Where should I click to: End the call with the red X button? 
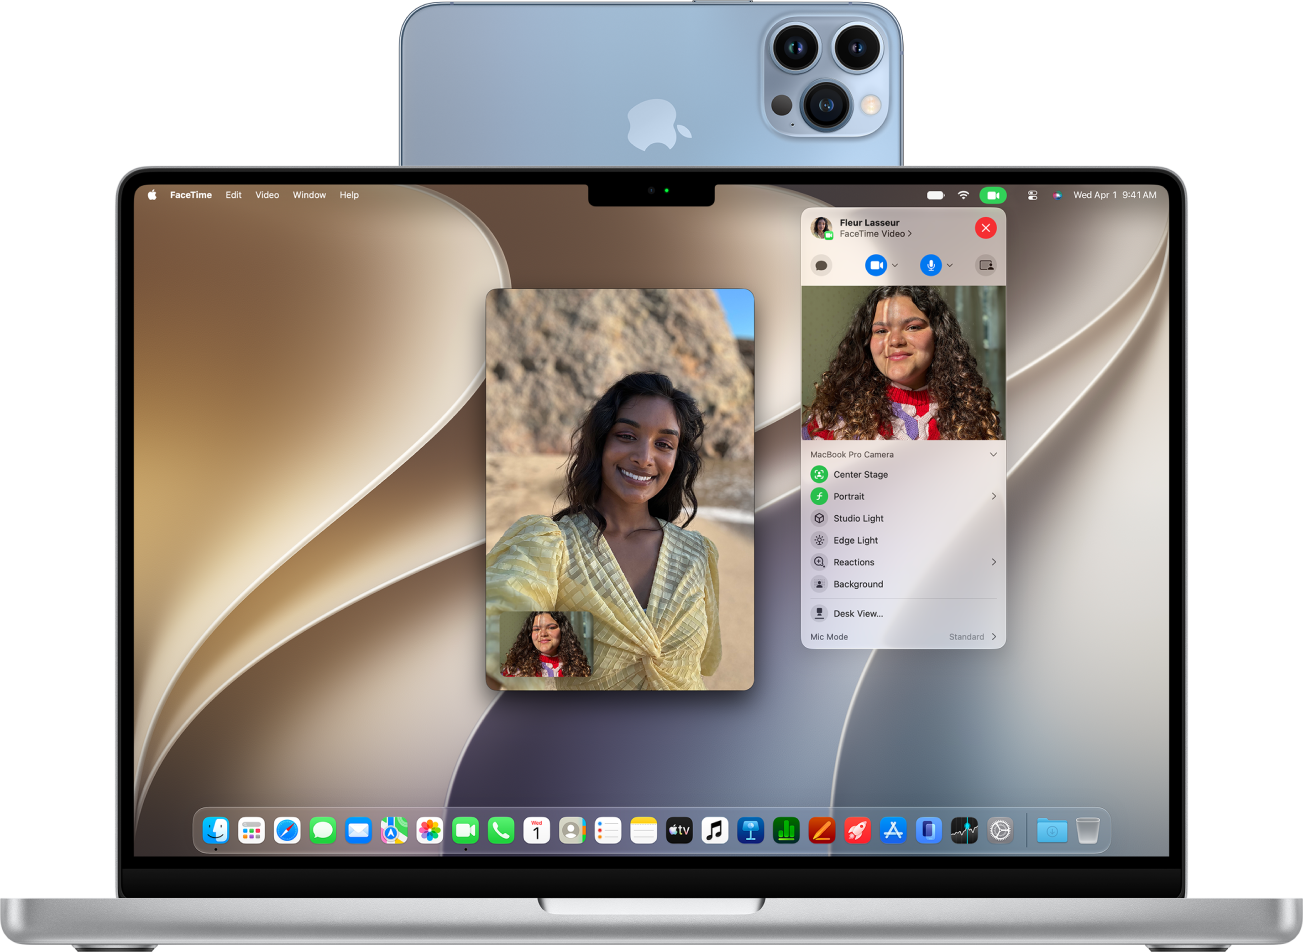986,228
